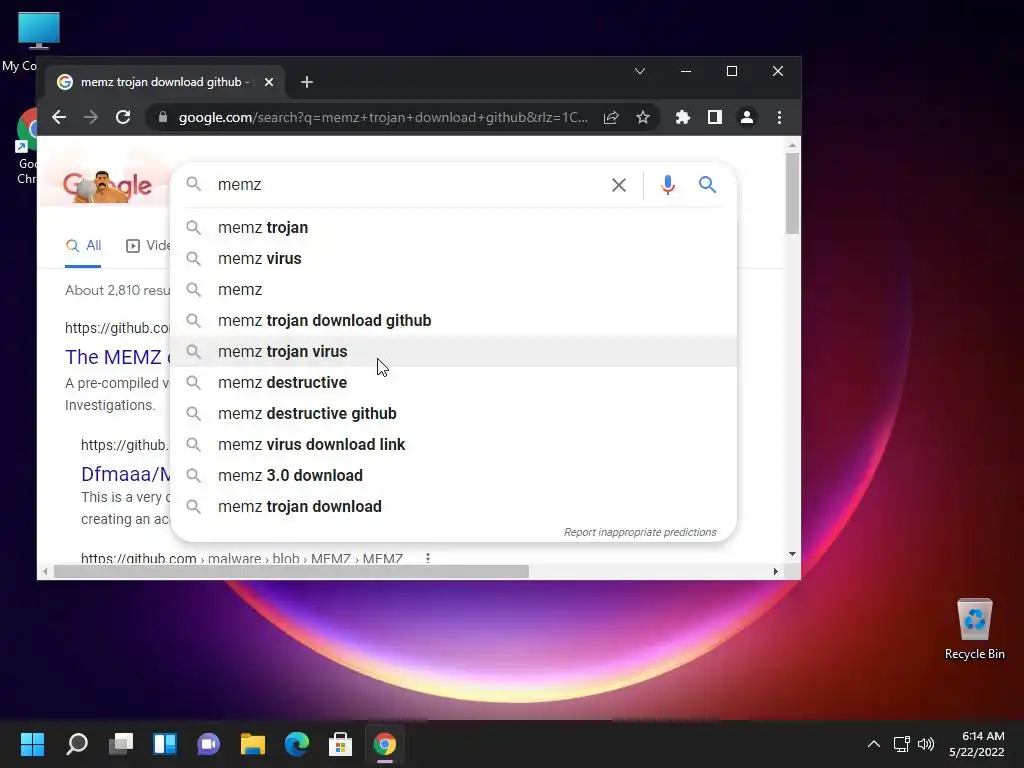Reload the page in Chrome

(x=123, y=118)
